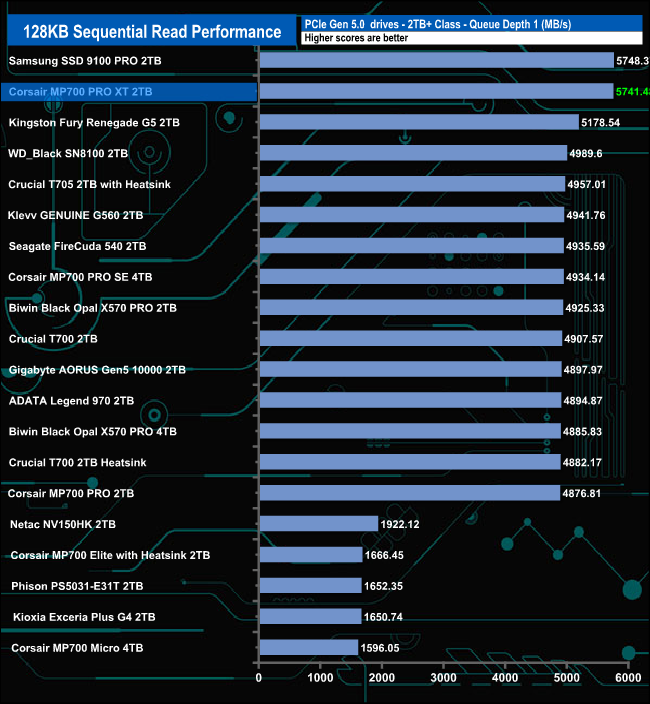
Task: Select the value 4885.83
Action: pyautogui.click(x=582, y=432)
